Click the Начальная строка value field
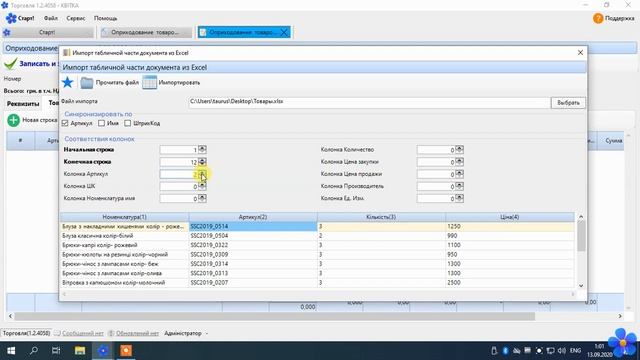The height and width of the screenshot is (360, 640). tap(179, 150)
